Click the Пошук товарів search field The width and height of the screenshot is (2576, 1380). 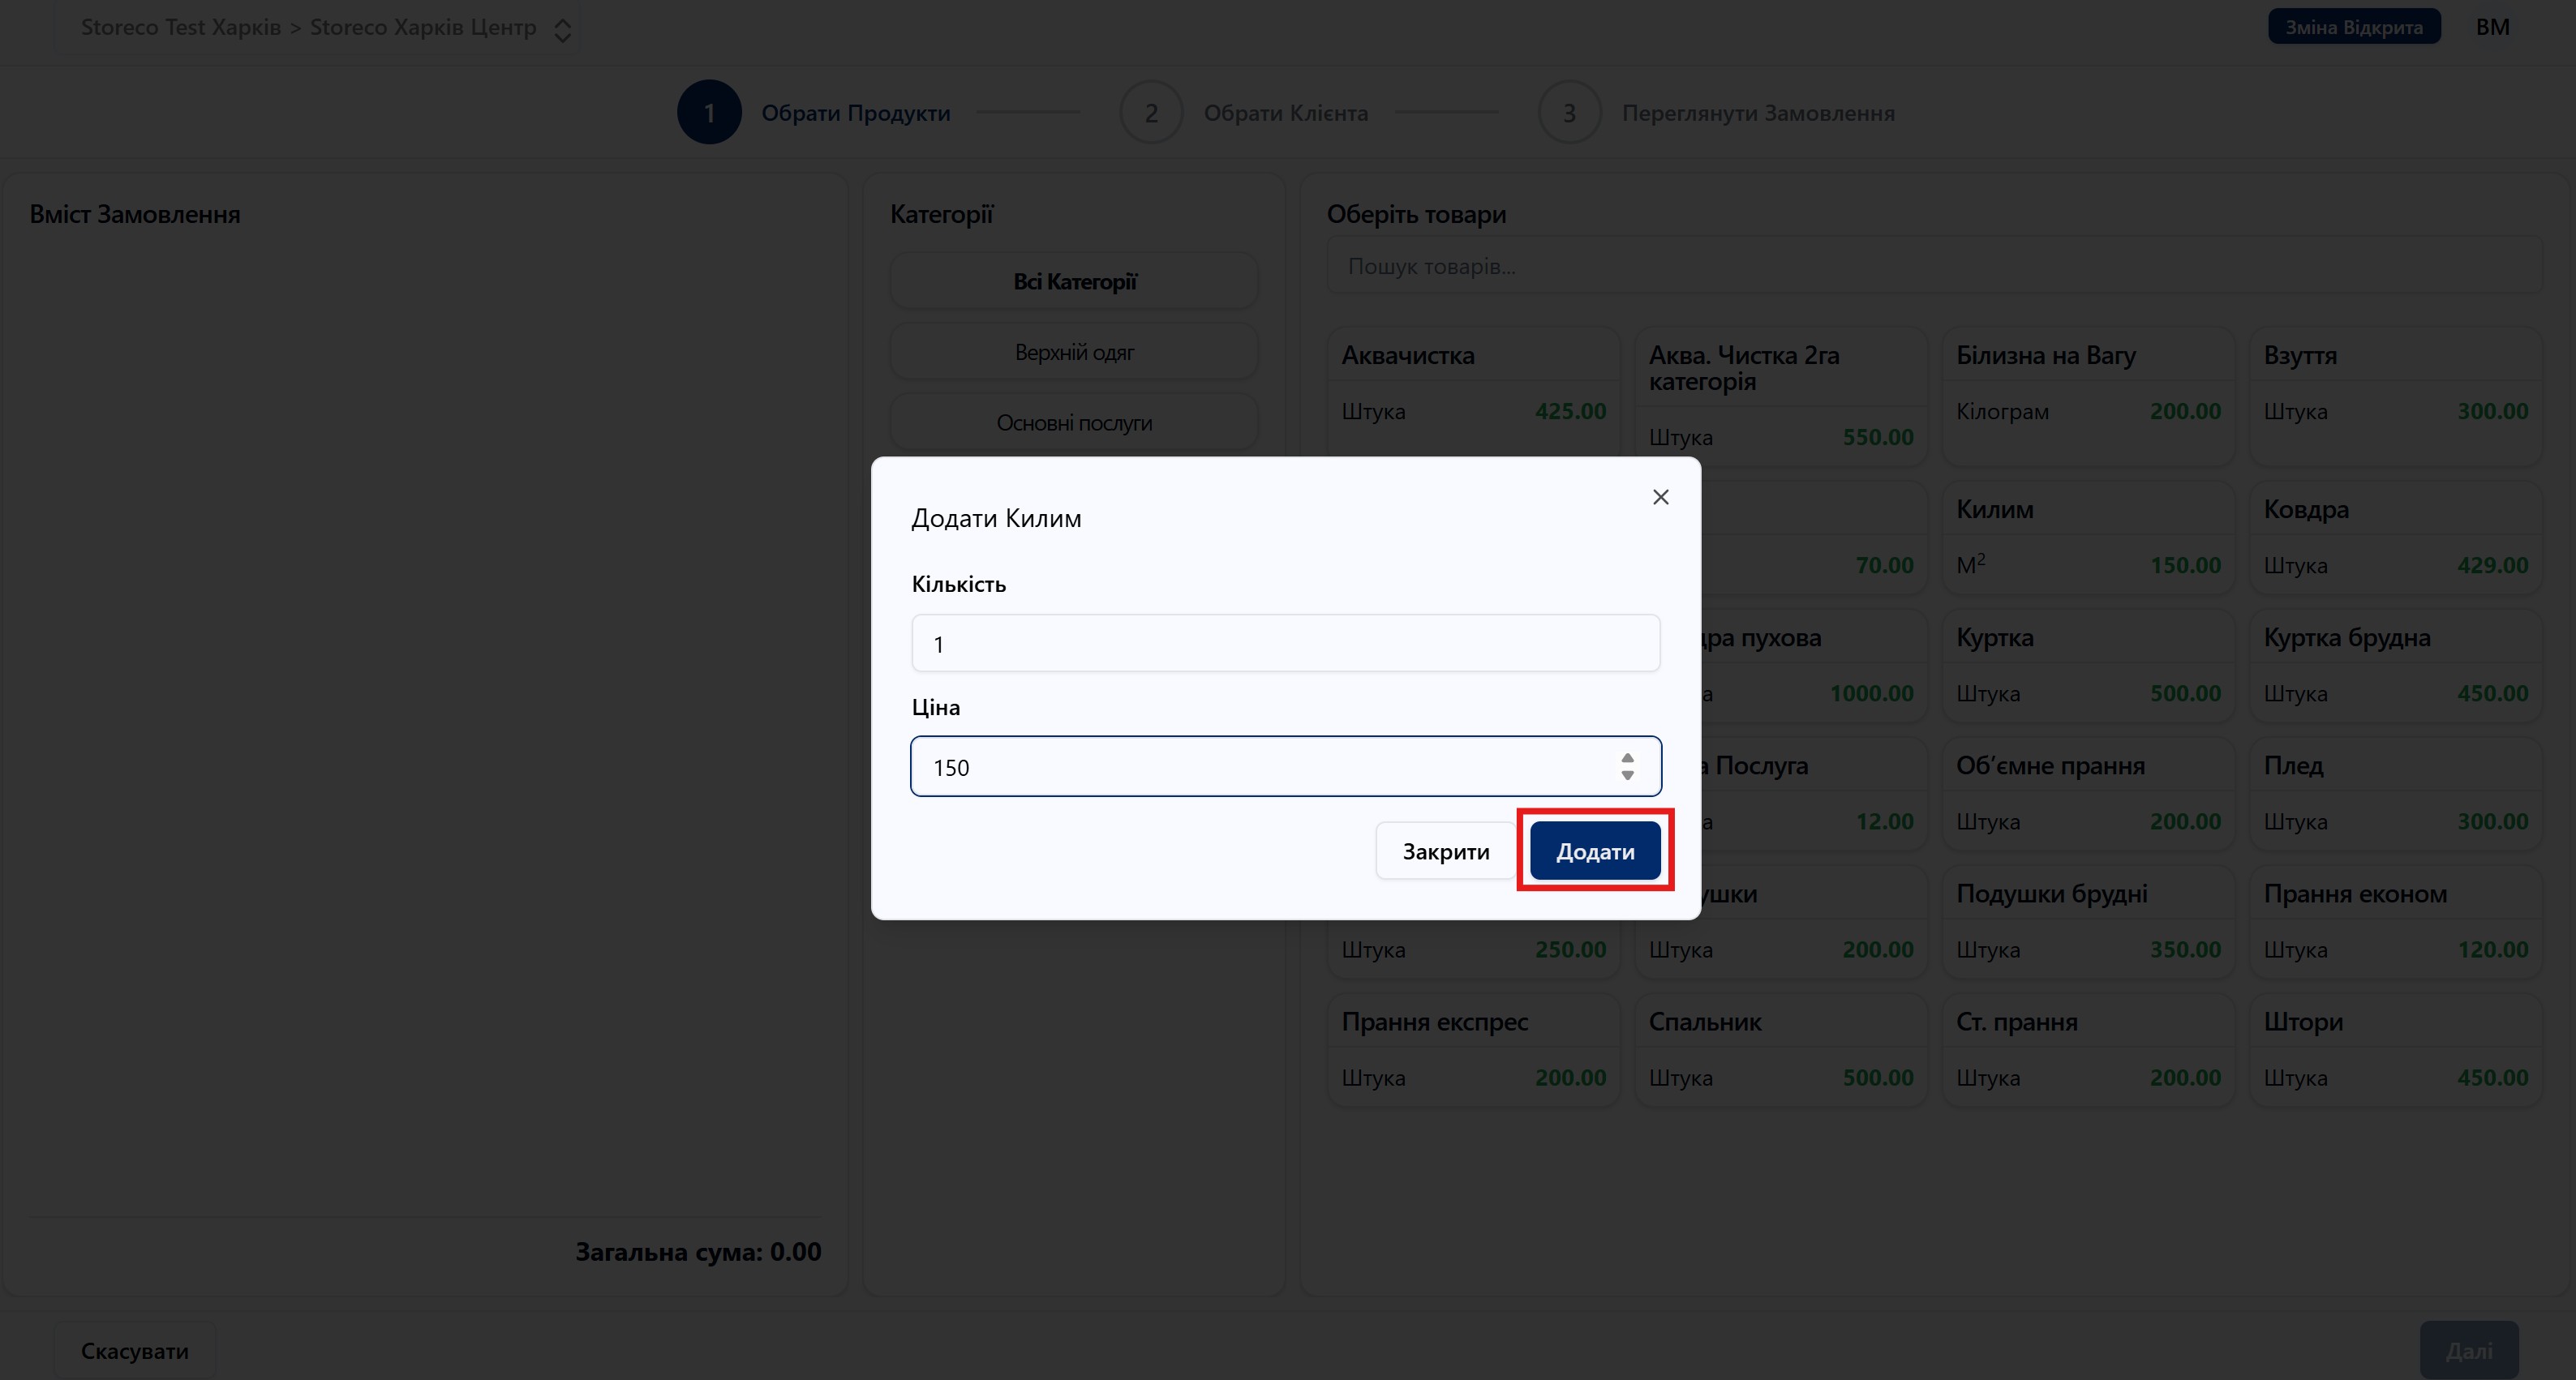pos(1932,266)
